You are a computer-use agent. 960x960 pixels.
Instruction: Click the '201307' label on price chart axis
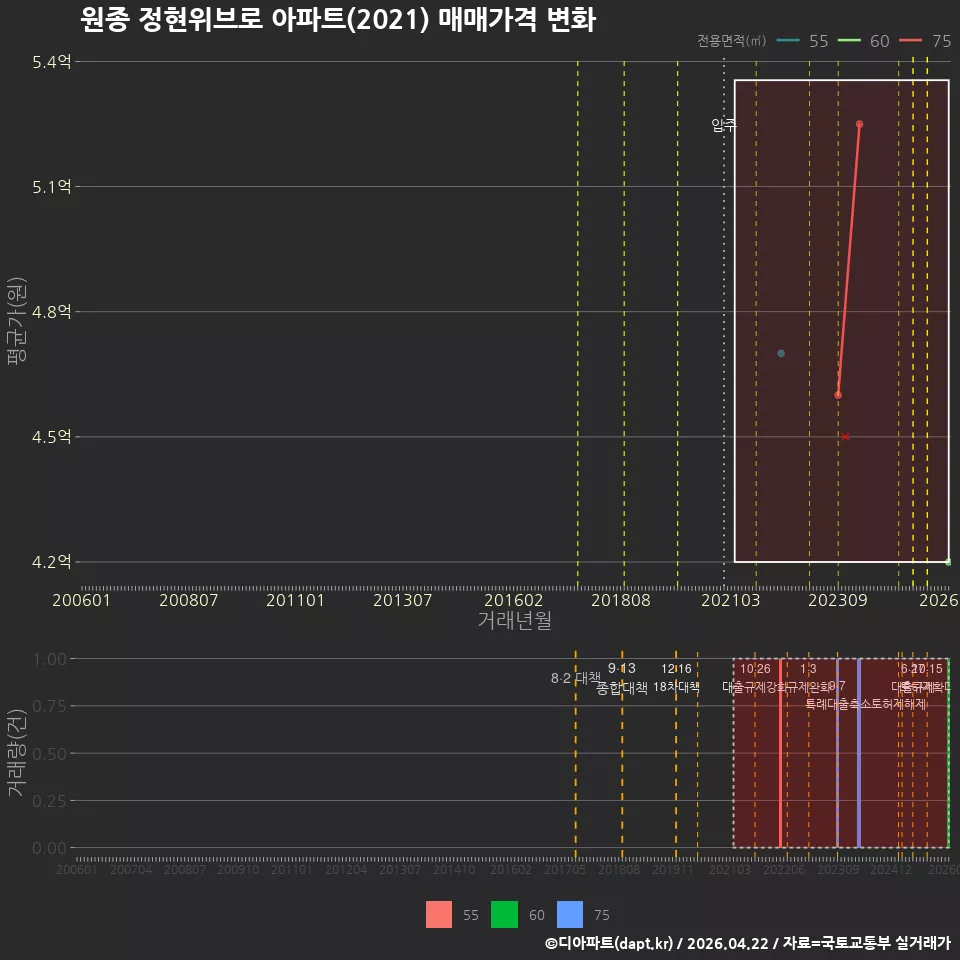[402, 600]
